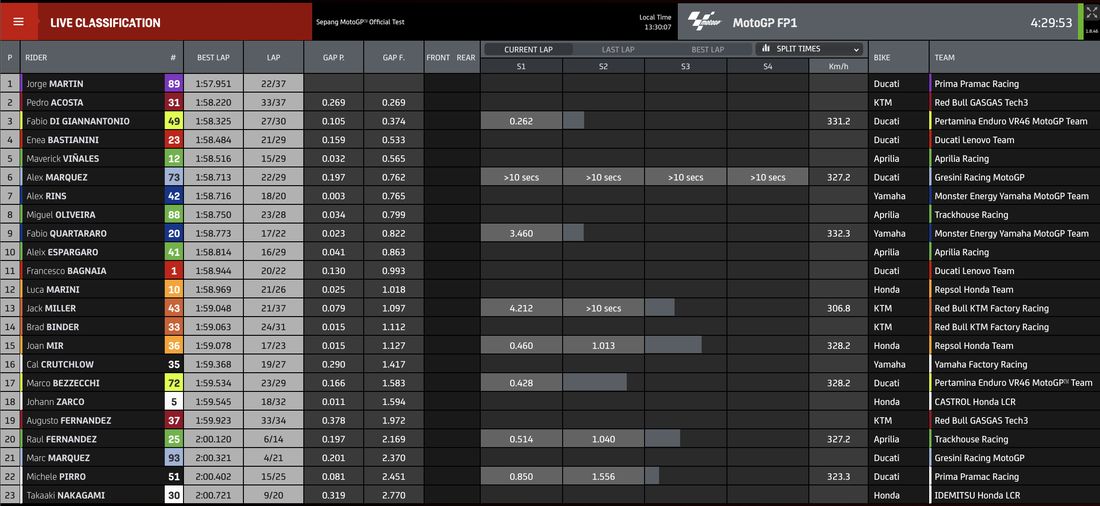Select rider Enea BASTIANINI
Screen dimensions: 1100x506
(x=62, y=140)
